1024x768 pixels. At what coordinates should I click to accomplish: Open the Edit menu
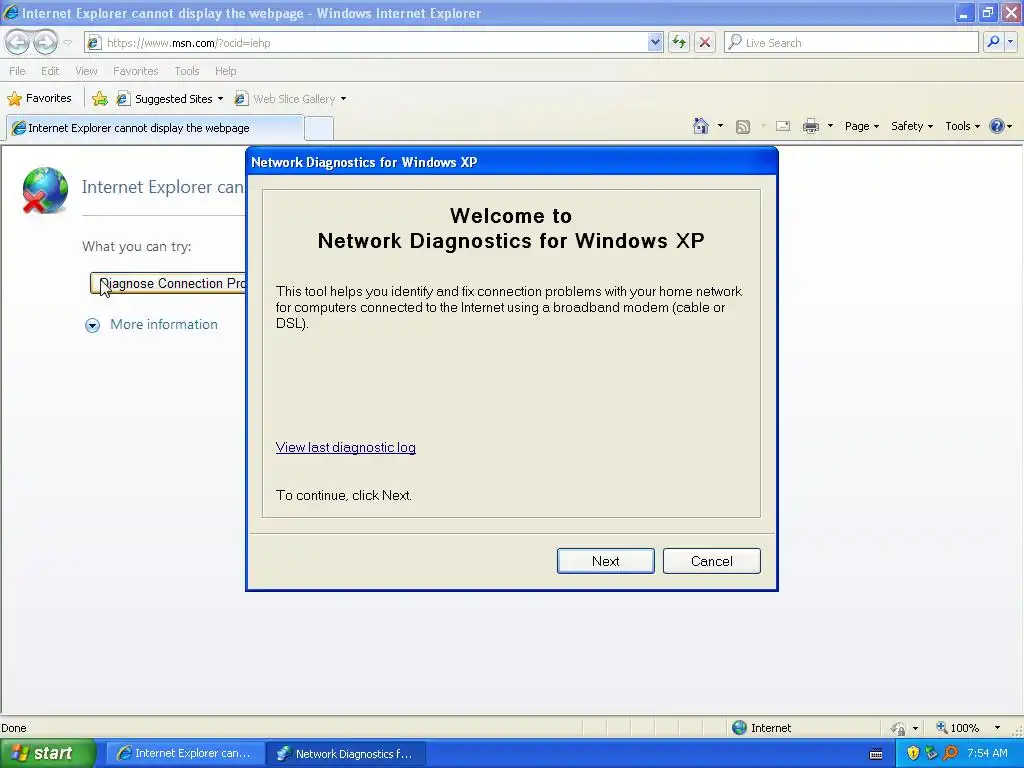pos(50,71)
